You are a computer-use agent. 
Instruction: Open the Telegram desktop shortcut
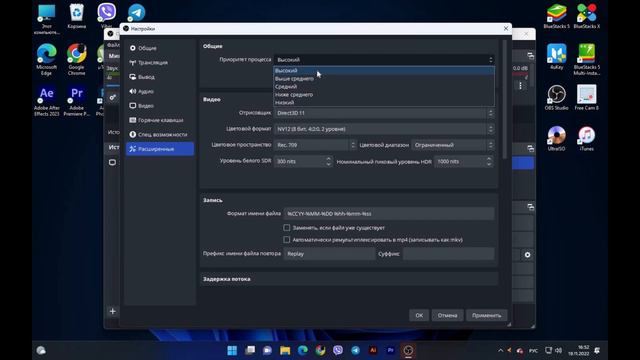tap(136, 13)
